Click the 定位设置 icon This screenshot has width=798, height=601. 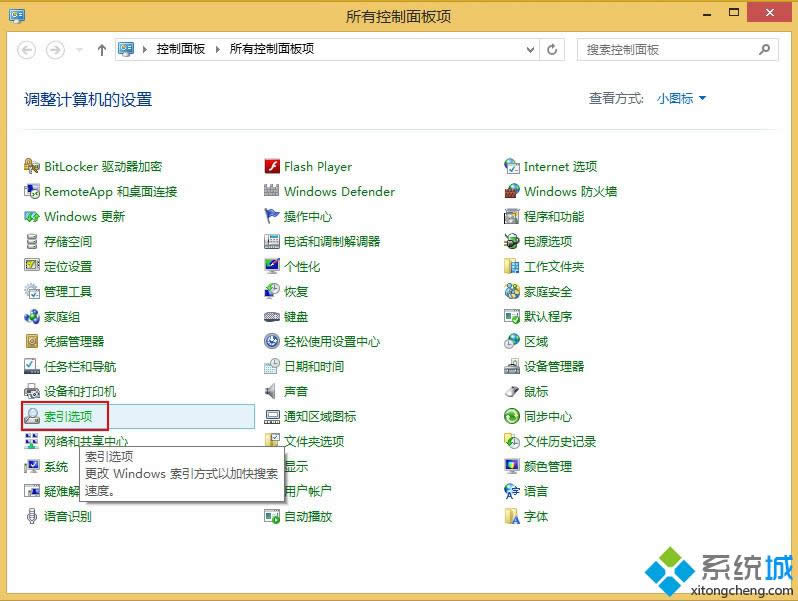(32, 266)
